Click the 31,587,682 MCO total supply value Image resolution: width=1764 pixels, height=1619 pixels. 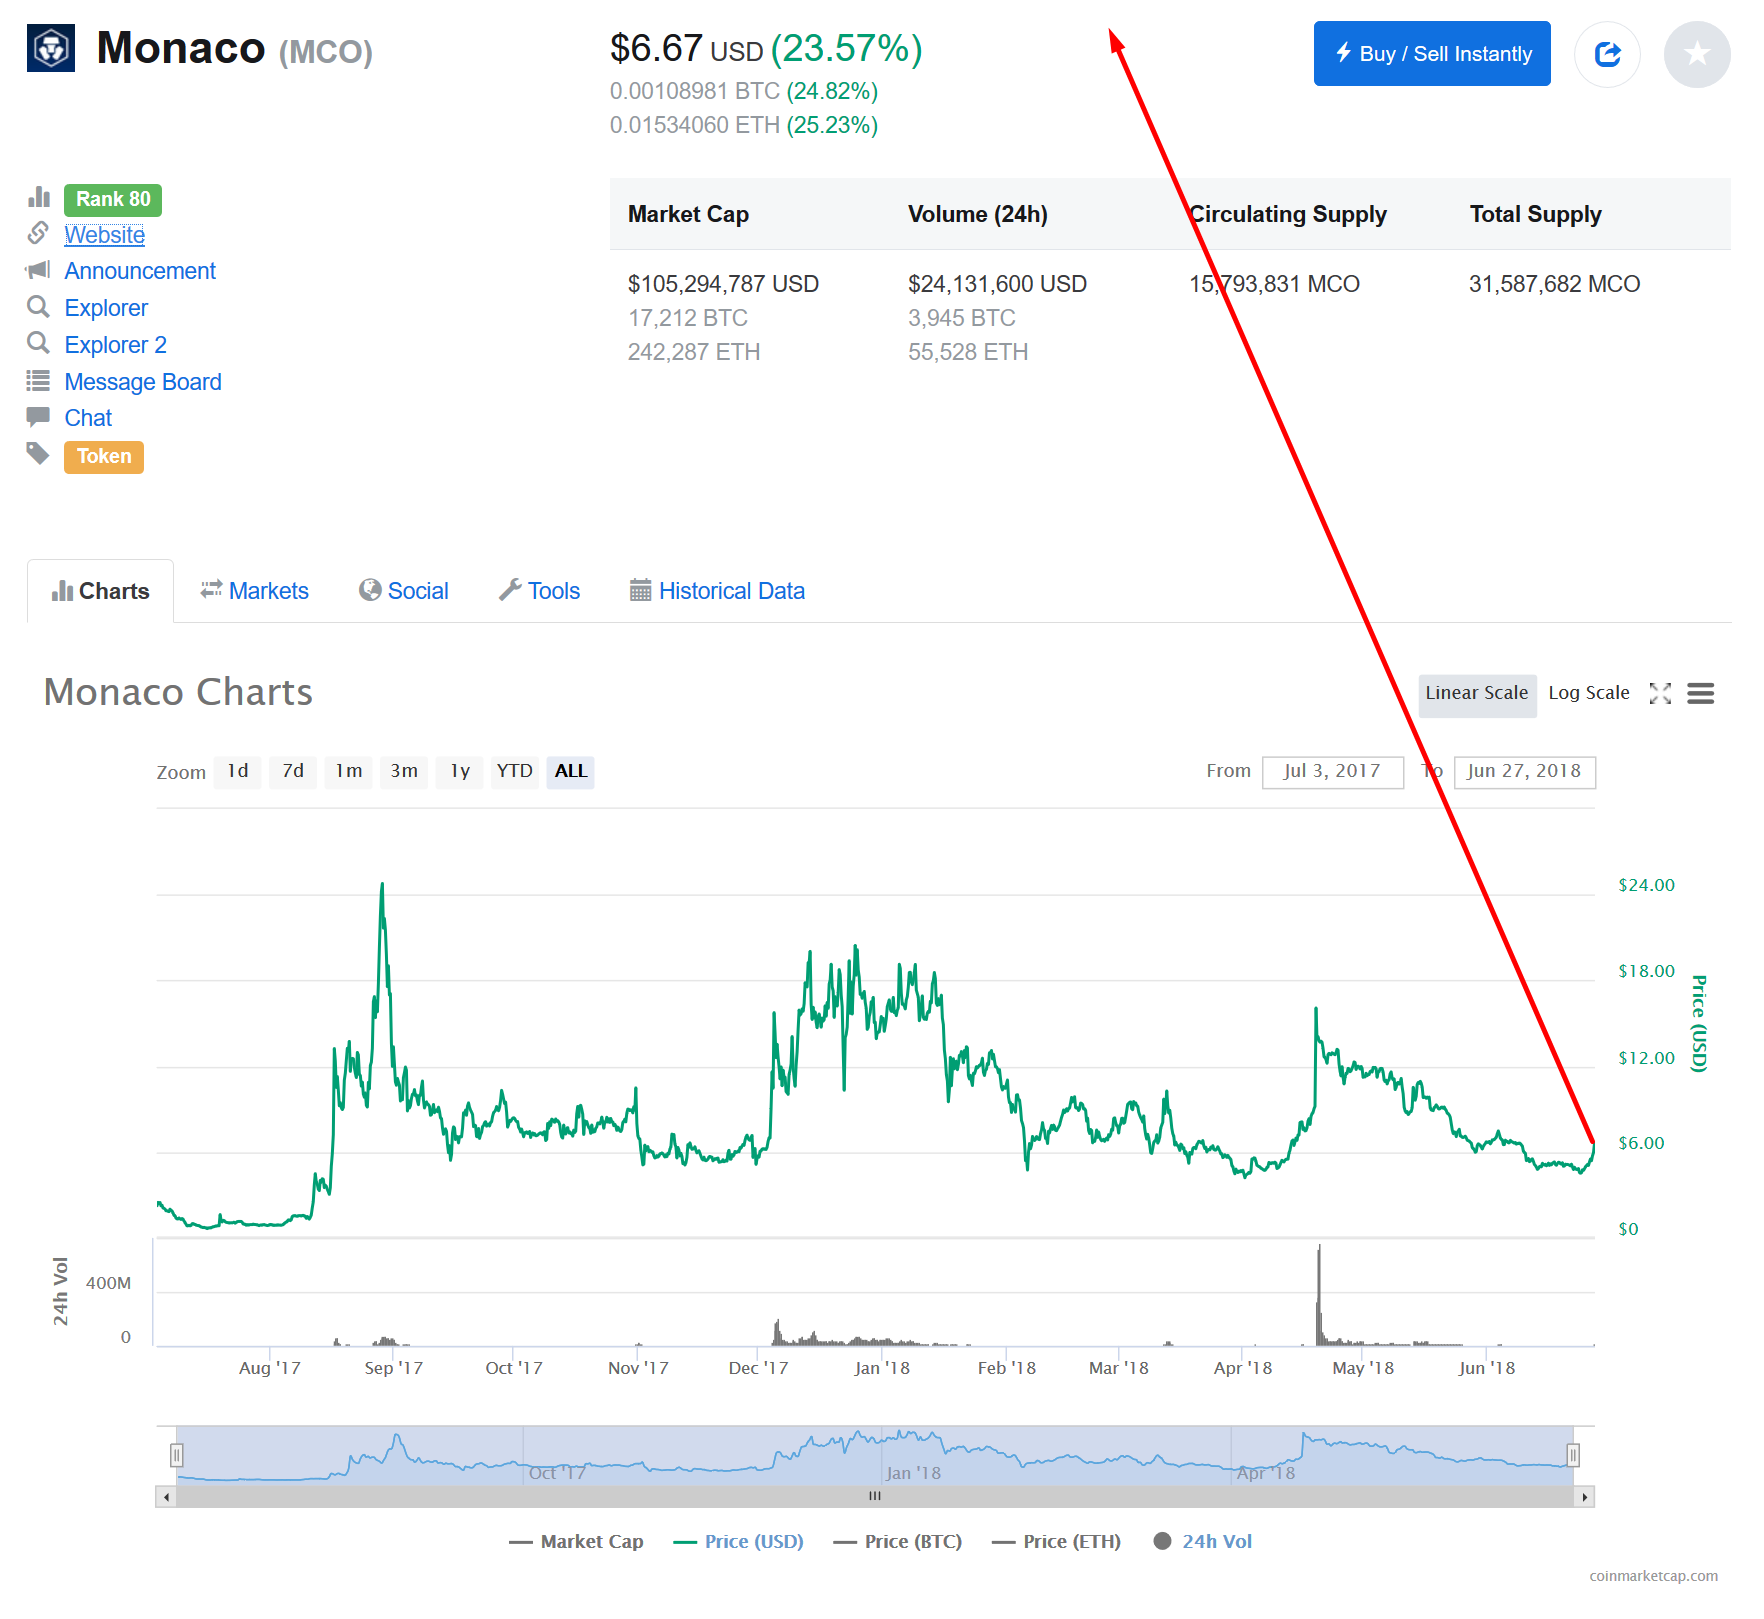click(x=1554, y=284)
